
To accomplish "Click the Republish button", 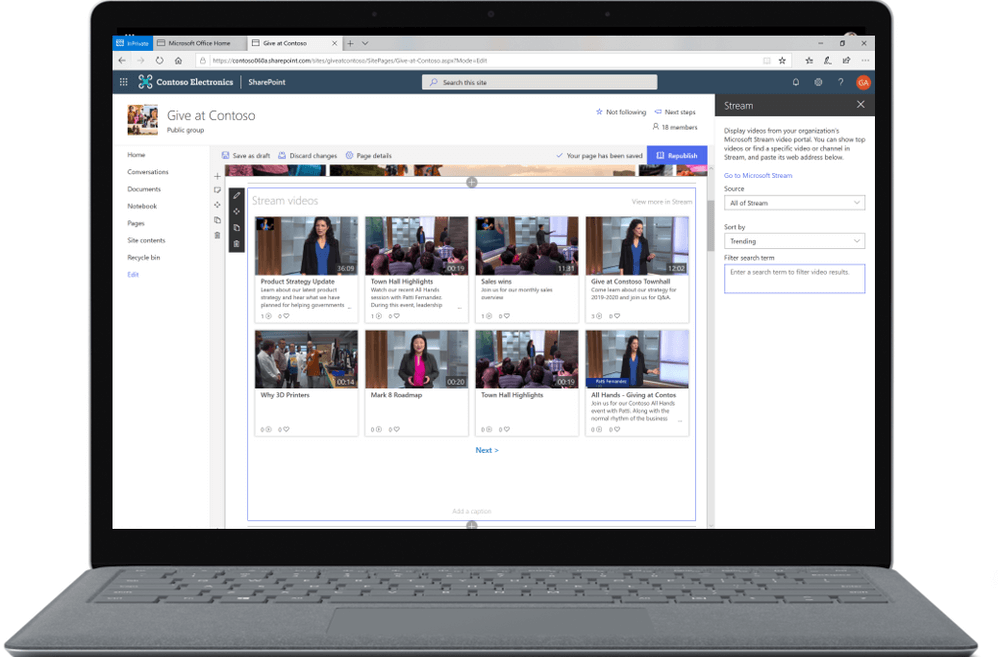I will pos(677,155).
